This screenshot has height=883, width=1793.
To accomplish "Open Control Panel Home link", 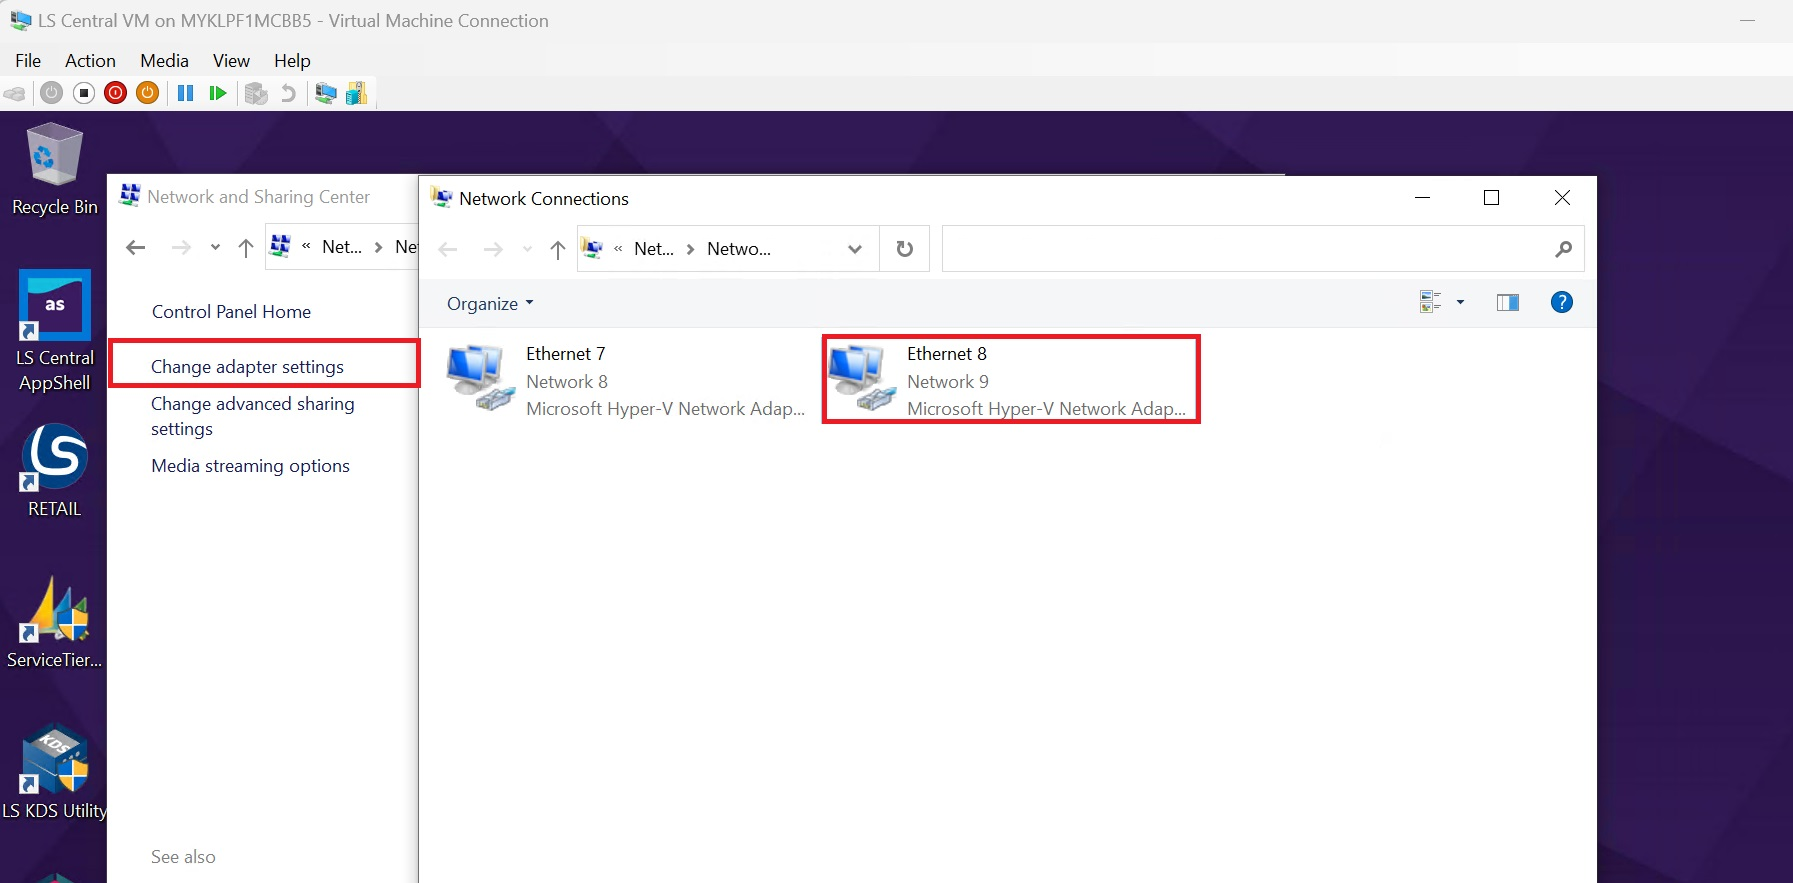I will pos(231,312).
